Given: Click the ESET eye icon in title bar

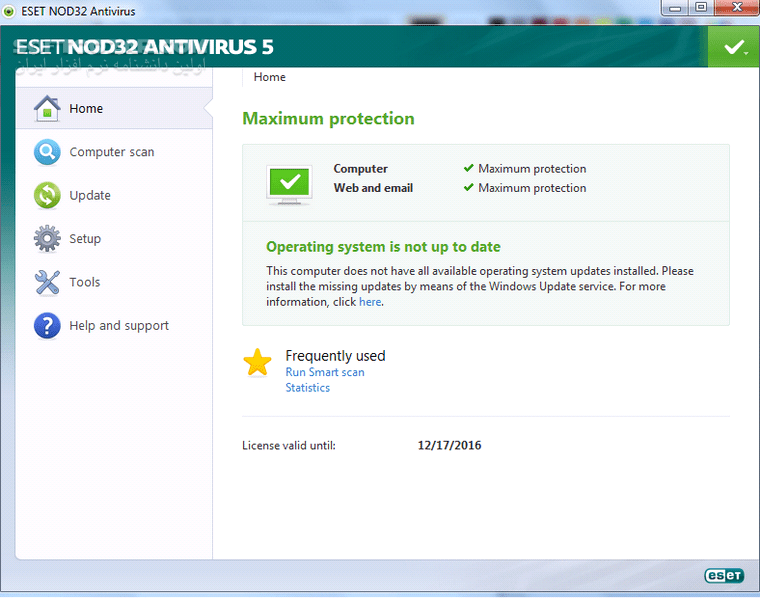Looking at the screenshot, I should point(9,11).
